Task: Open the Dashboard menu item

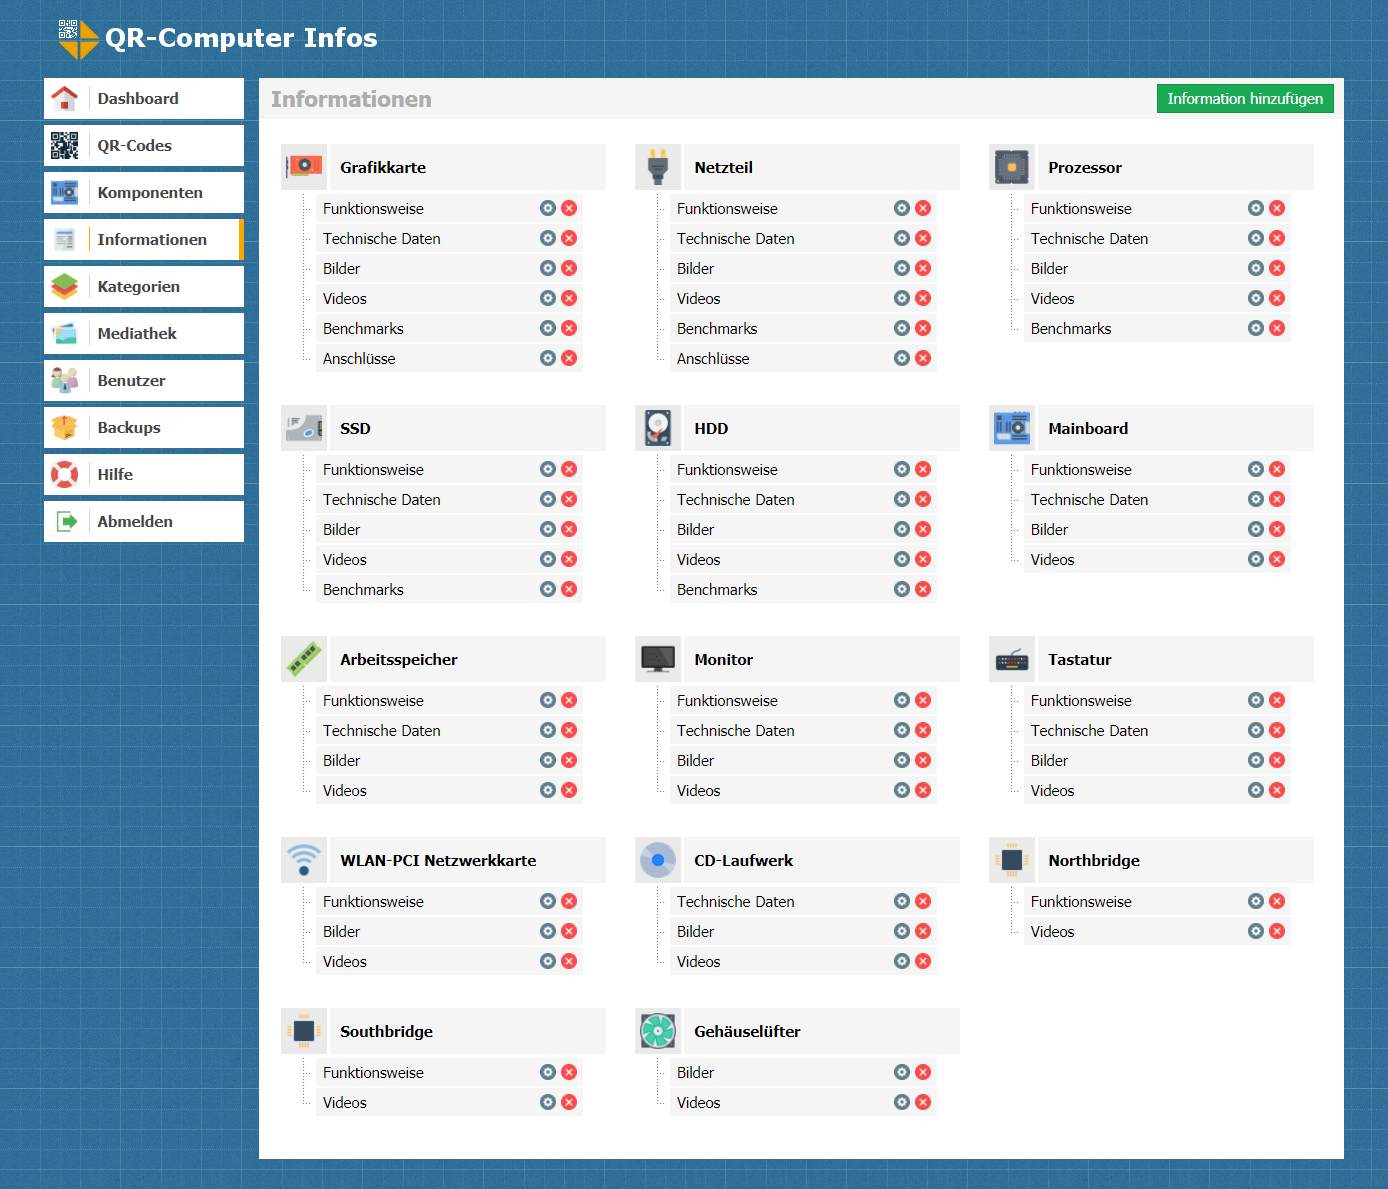Action: 144,98
